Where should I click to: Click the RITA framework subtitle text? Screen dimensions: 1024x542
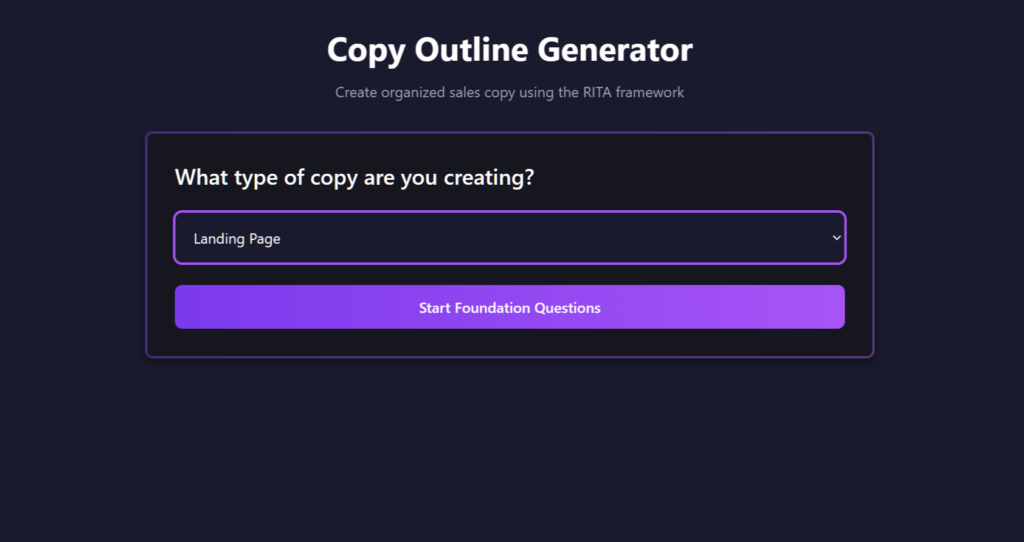(x=509, y=92)
